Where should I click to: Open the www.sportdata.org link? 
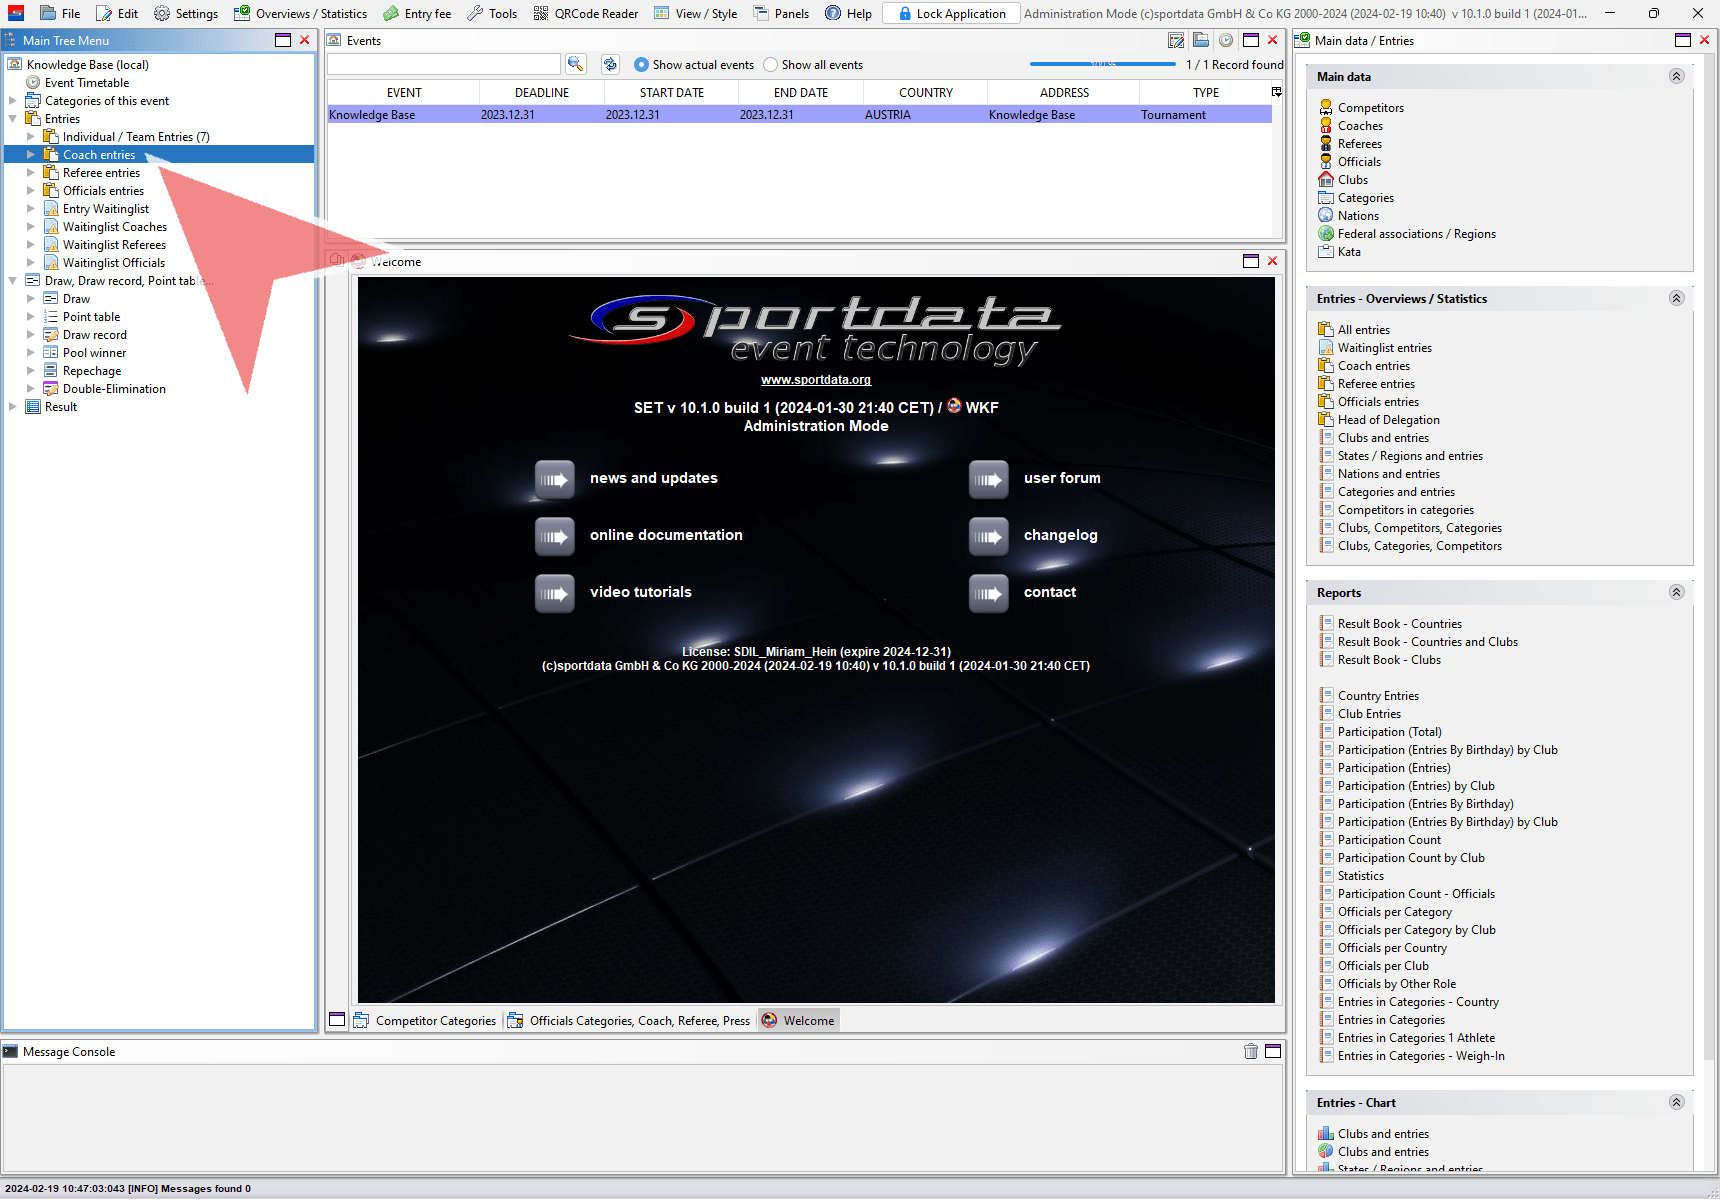click(x=815, y=380)
